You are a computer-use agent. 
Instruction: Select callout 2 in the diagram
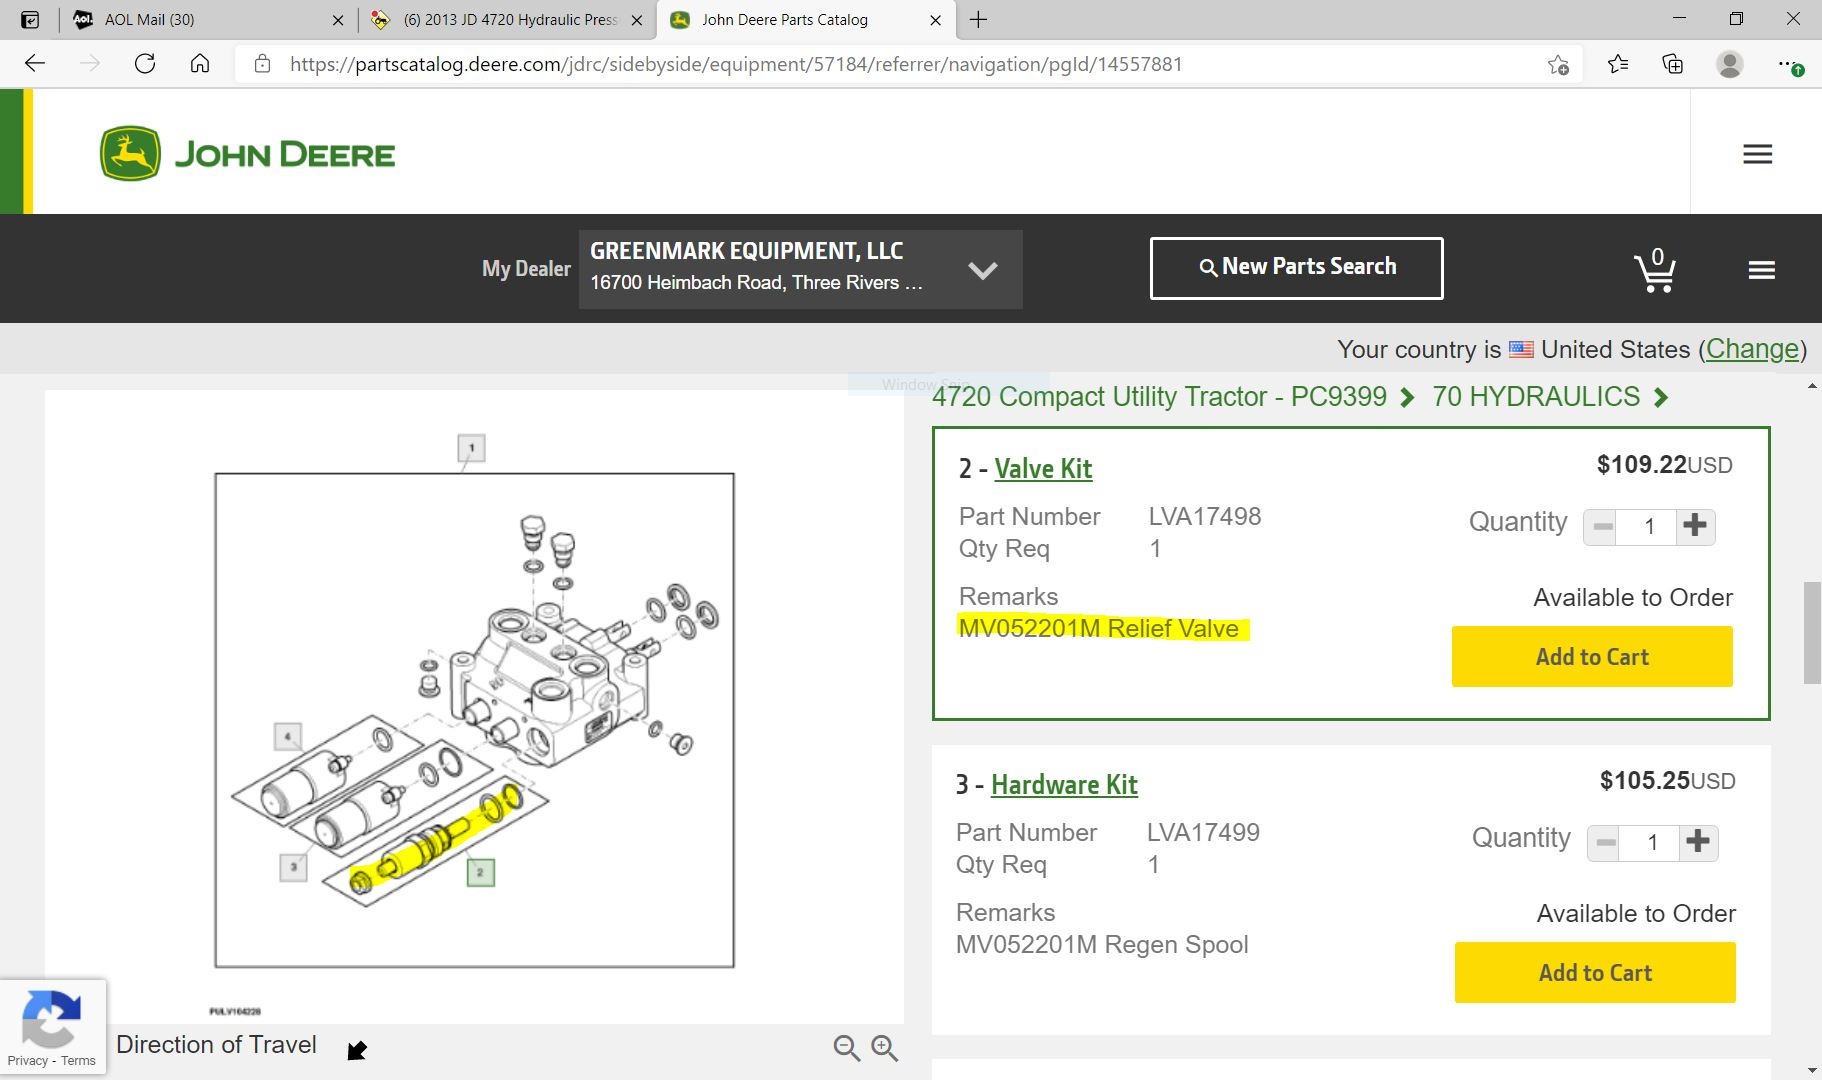[480, 872]
